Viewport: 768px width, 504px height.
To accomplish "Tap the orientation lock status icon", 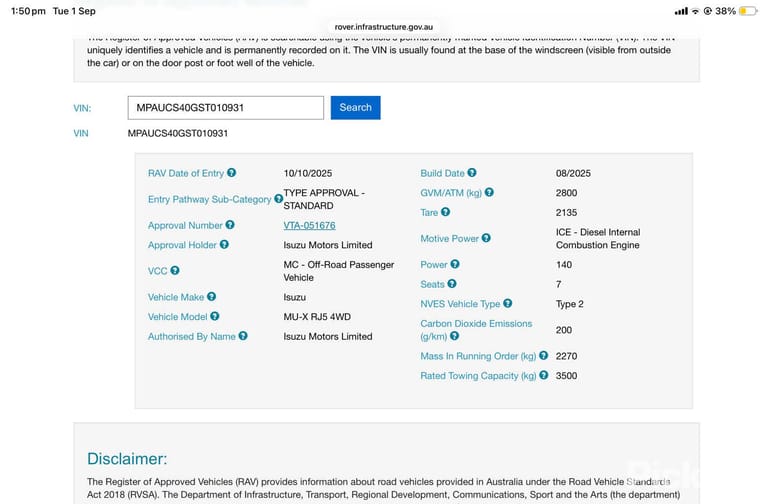I will (x=707, y=11).
